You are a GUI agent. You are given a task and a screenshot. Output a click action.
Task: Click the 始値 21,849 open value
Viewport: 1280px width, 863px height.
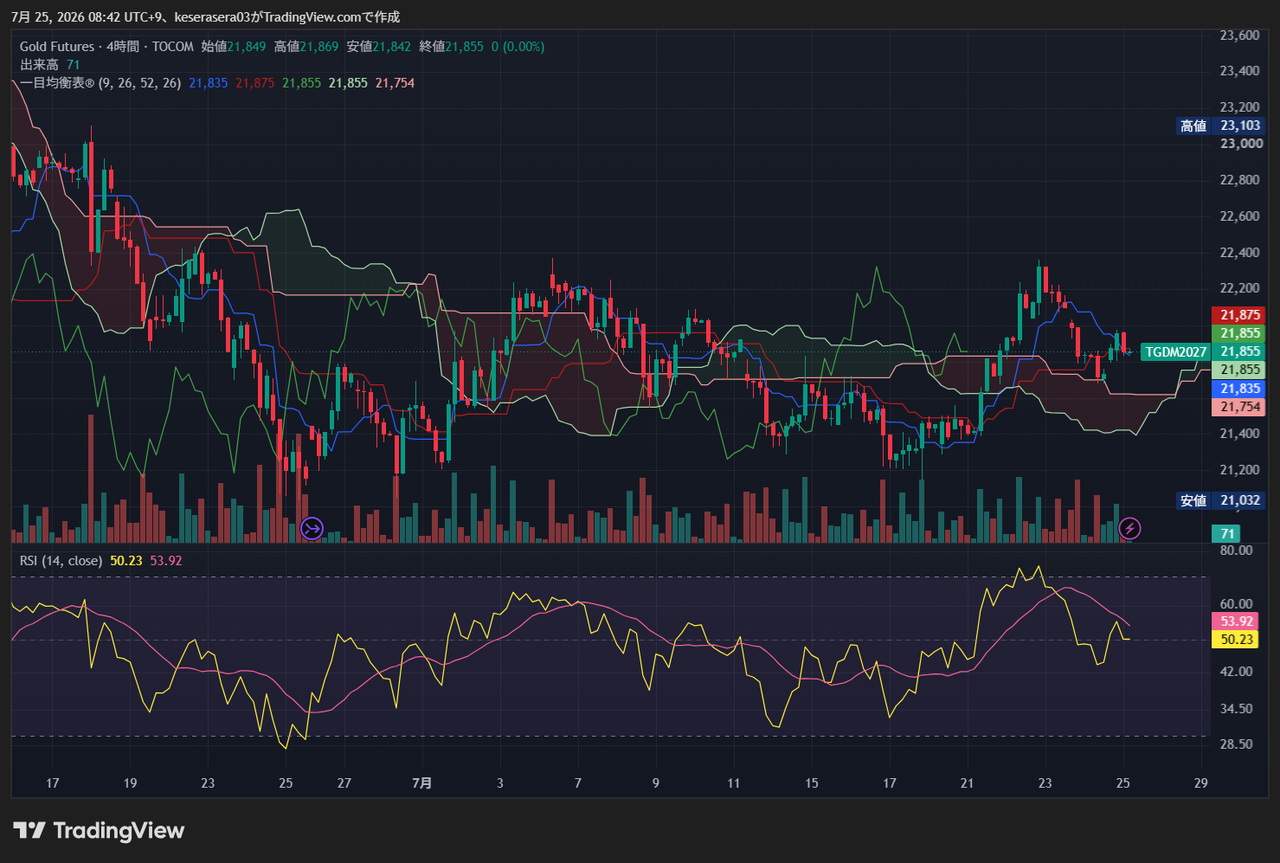(x=234, y=46)
